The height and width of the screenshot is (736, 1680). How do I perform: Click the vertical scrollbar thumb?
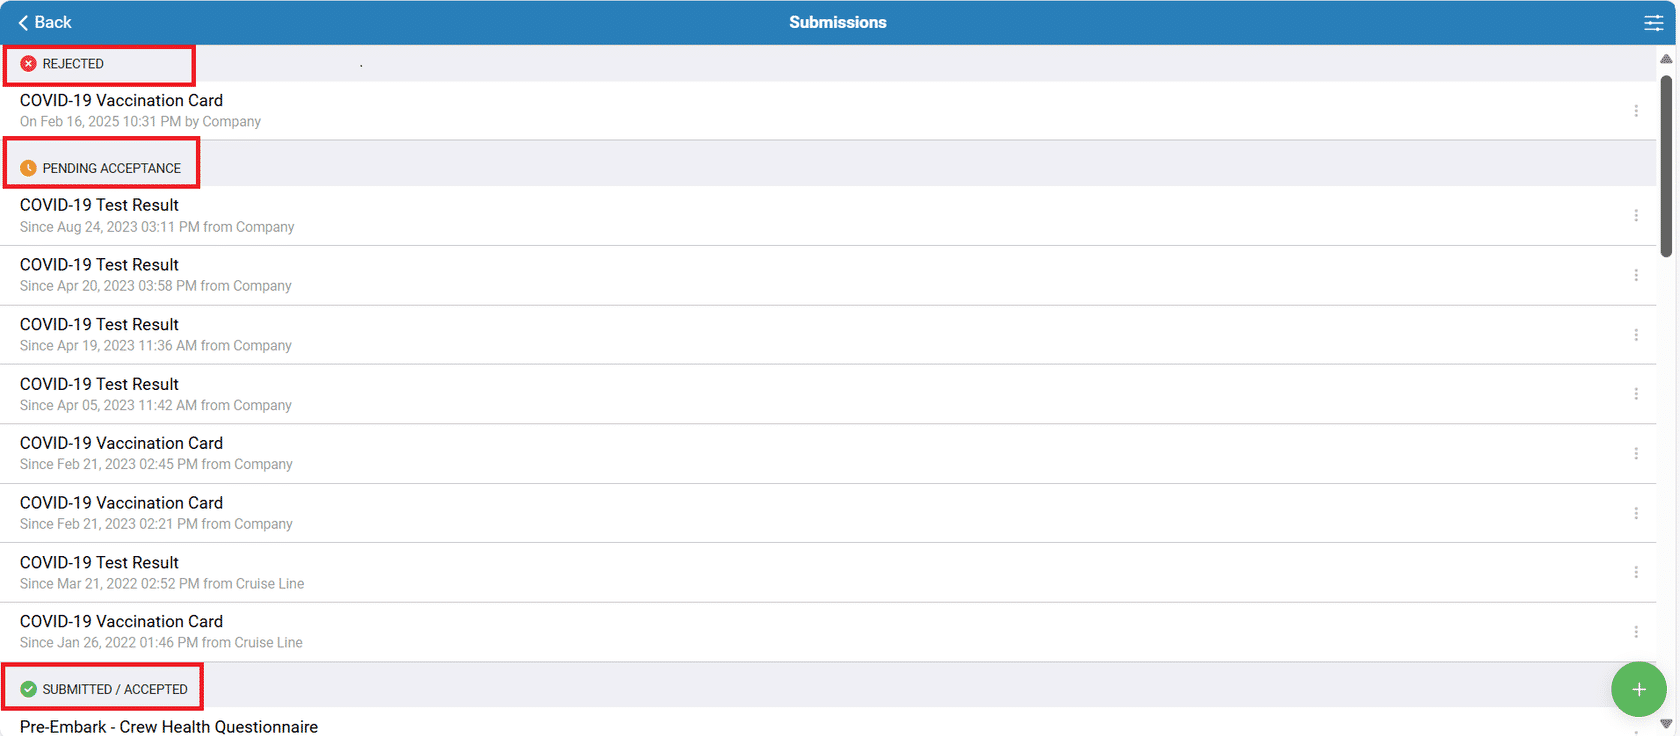tap(1666, 166)
